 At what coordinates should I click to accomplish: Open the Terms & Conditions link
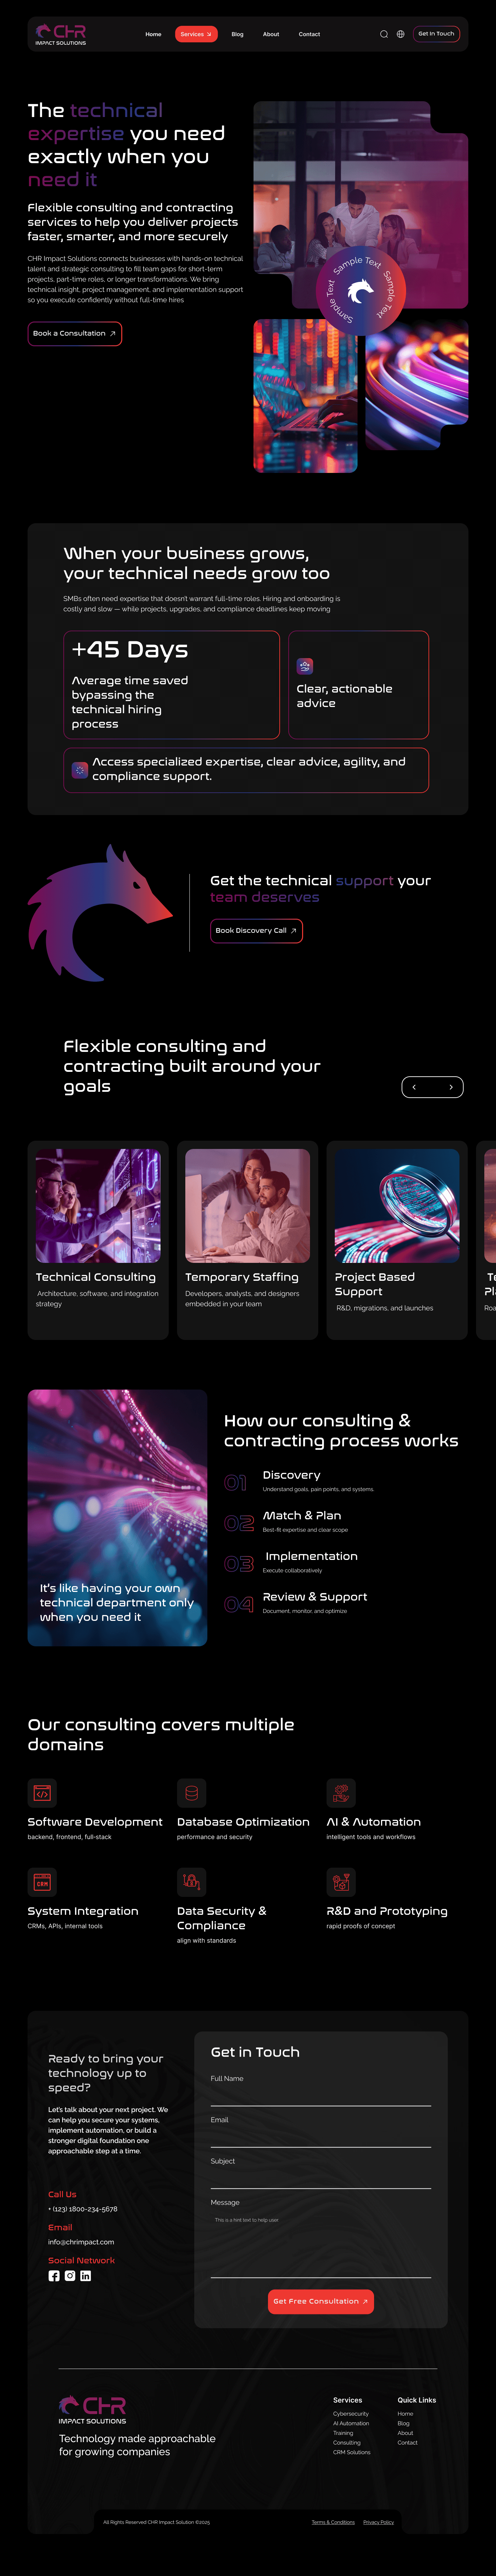(x=333, y=2522)
